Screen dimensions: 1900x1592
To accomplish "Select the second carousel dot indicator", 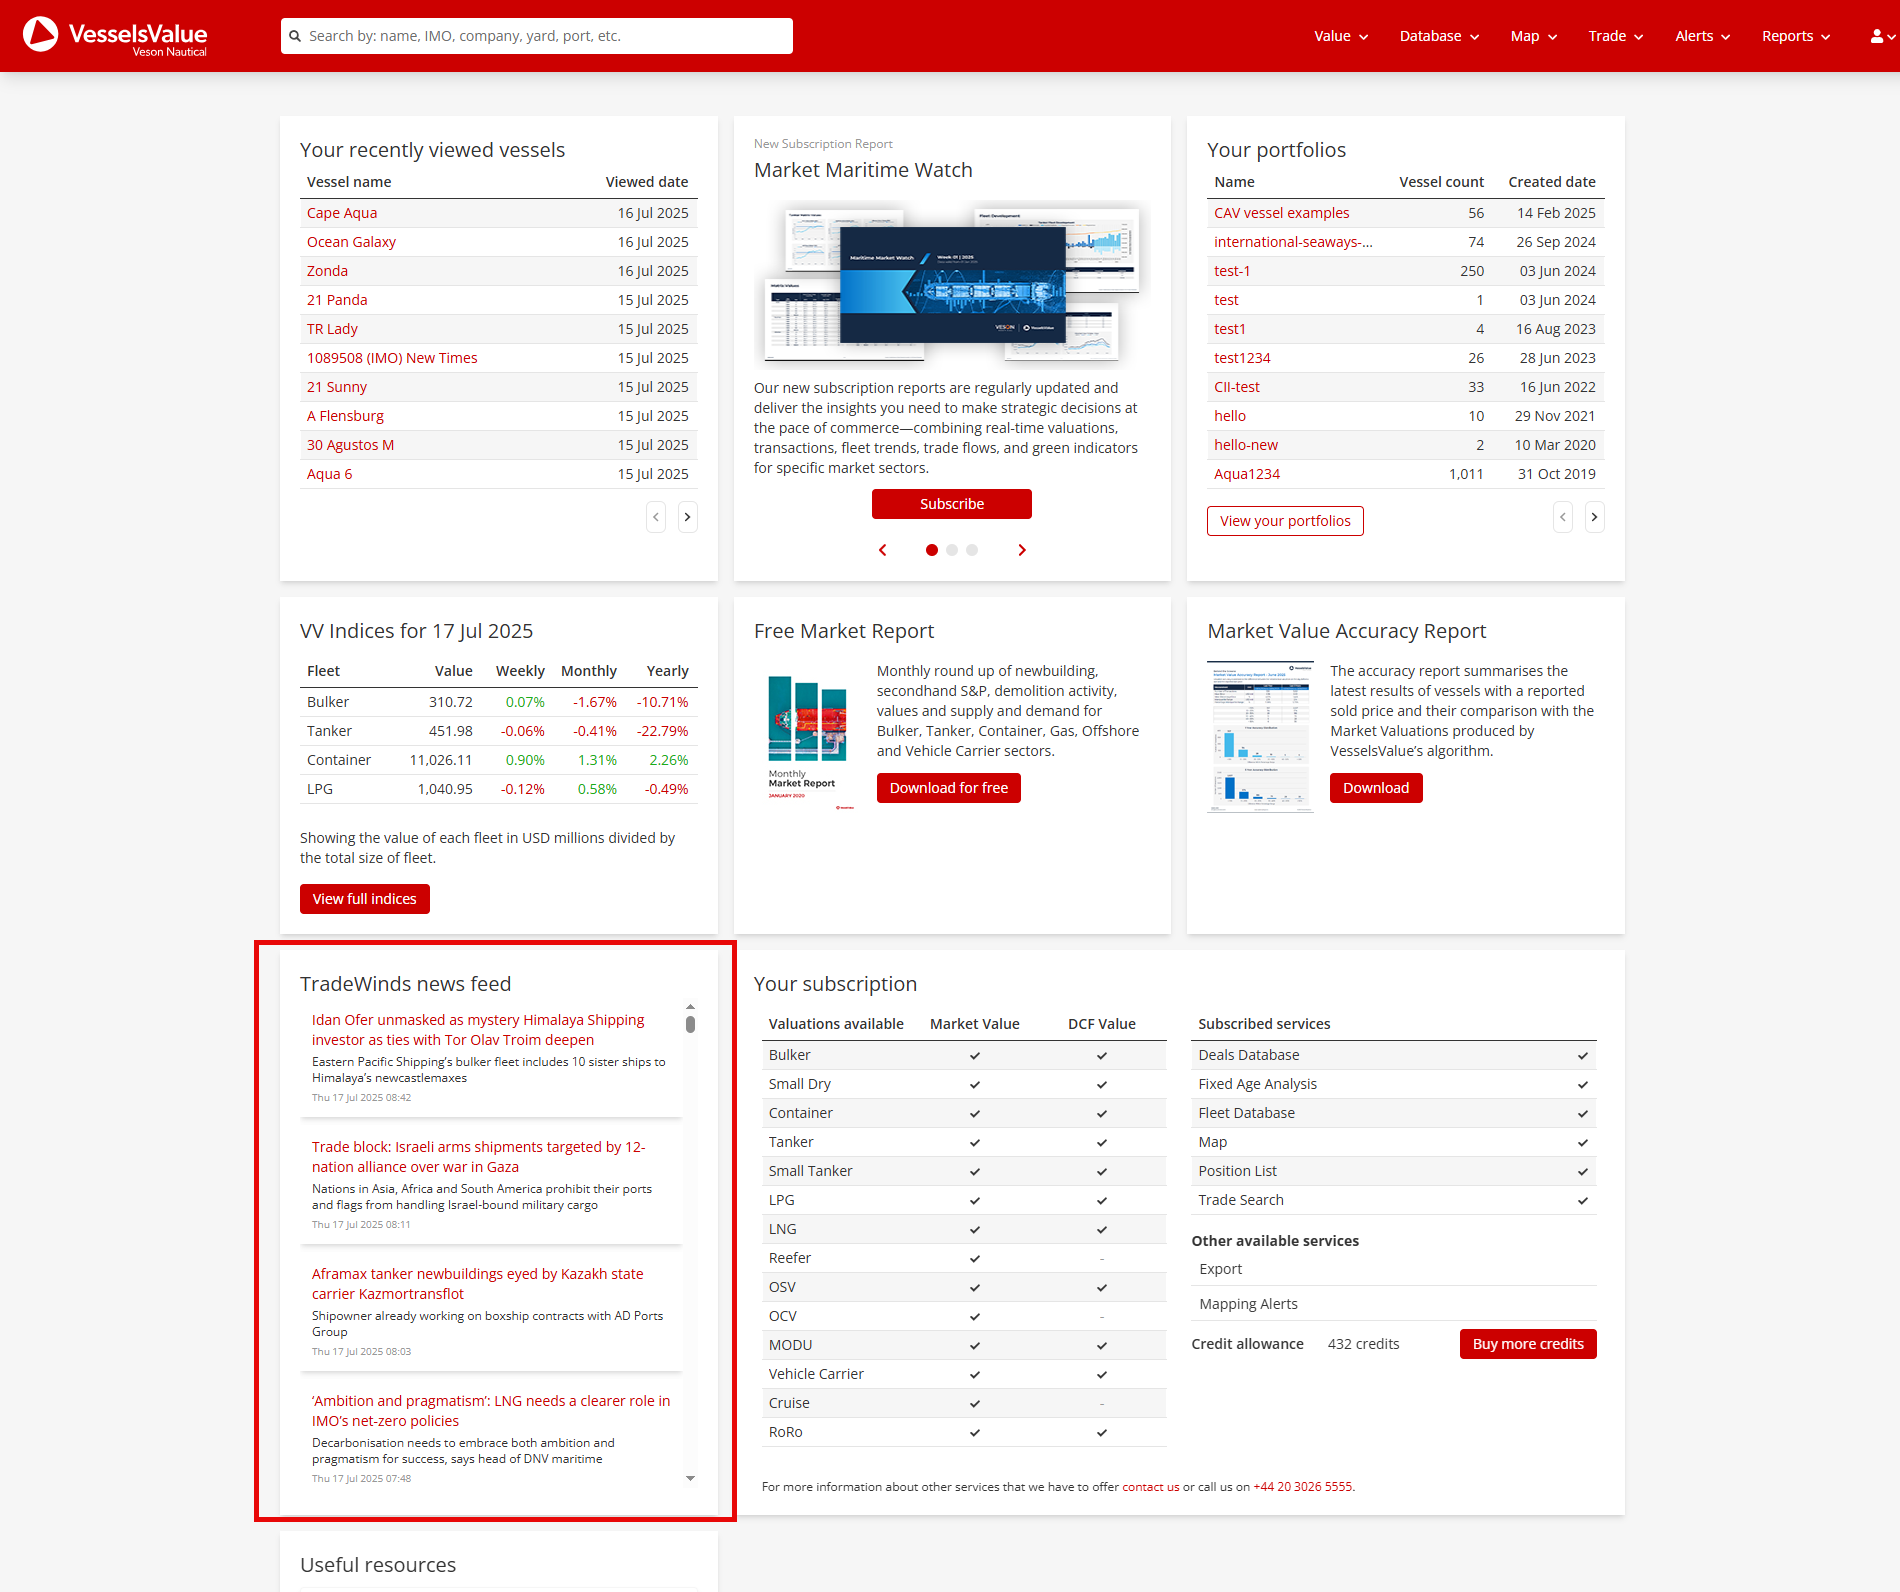I will pos(952,550).
